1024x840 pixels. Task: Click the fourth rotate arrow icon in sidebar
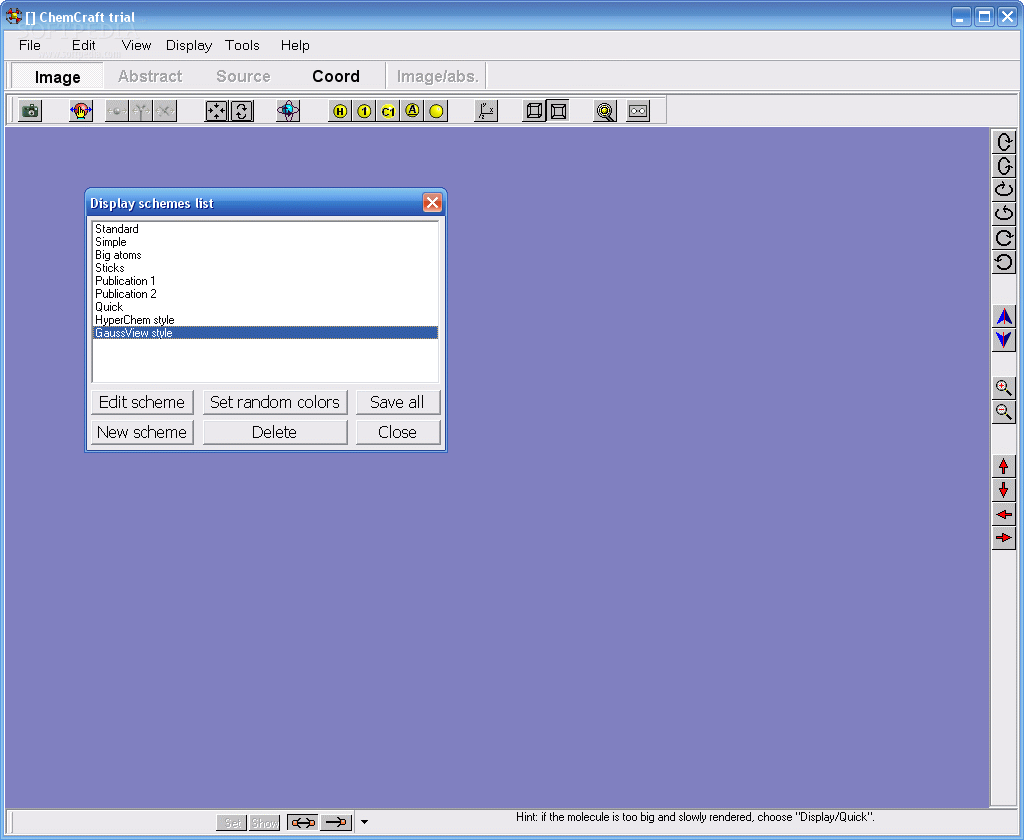tap(1004, 214)
